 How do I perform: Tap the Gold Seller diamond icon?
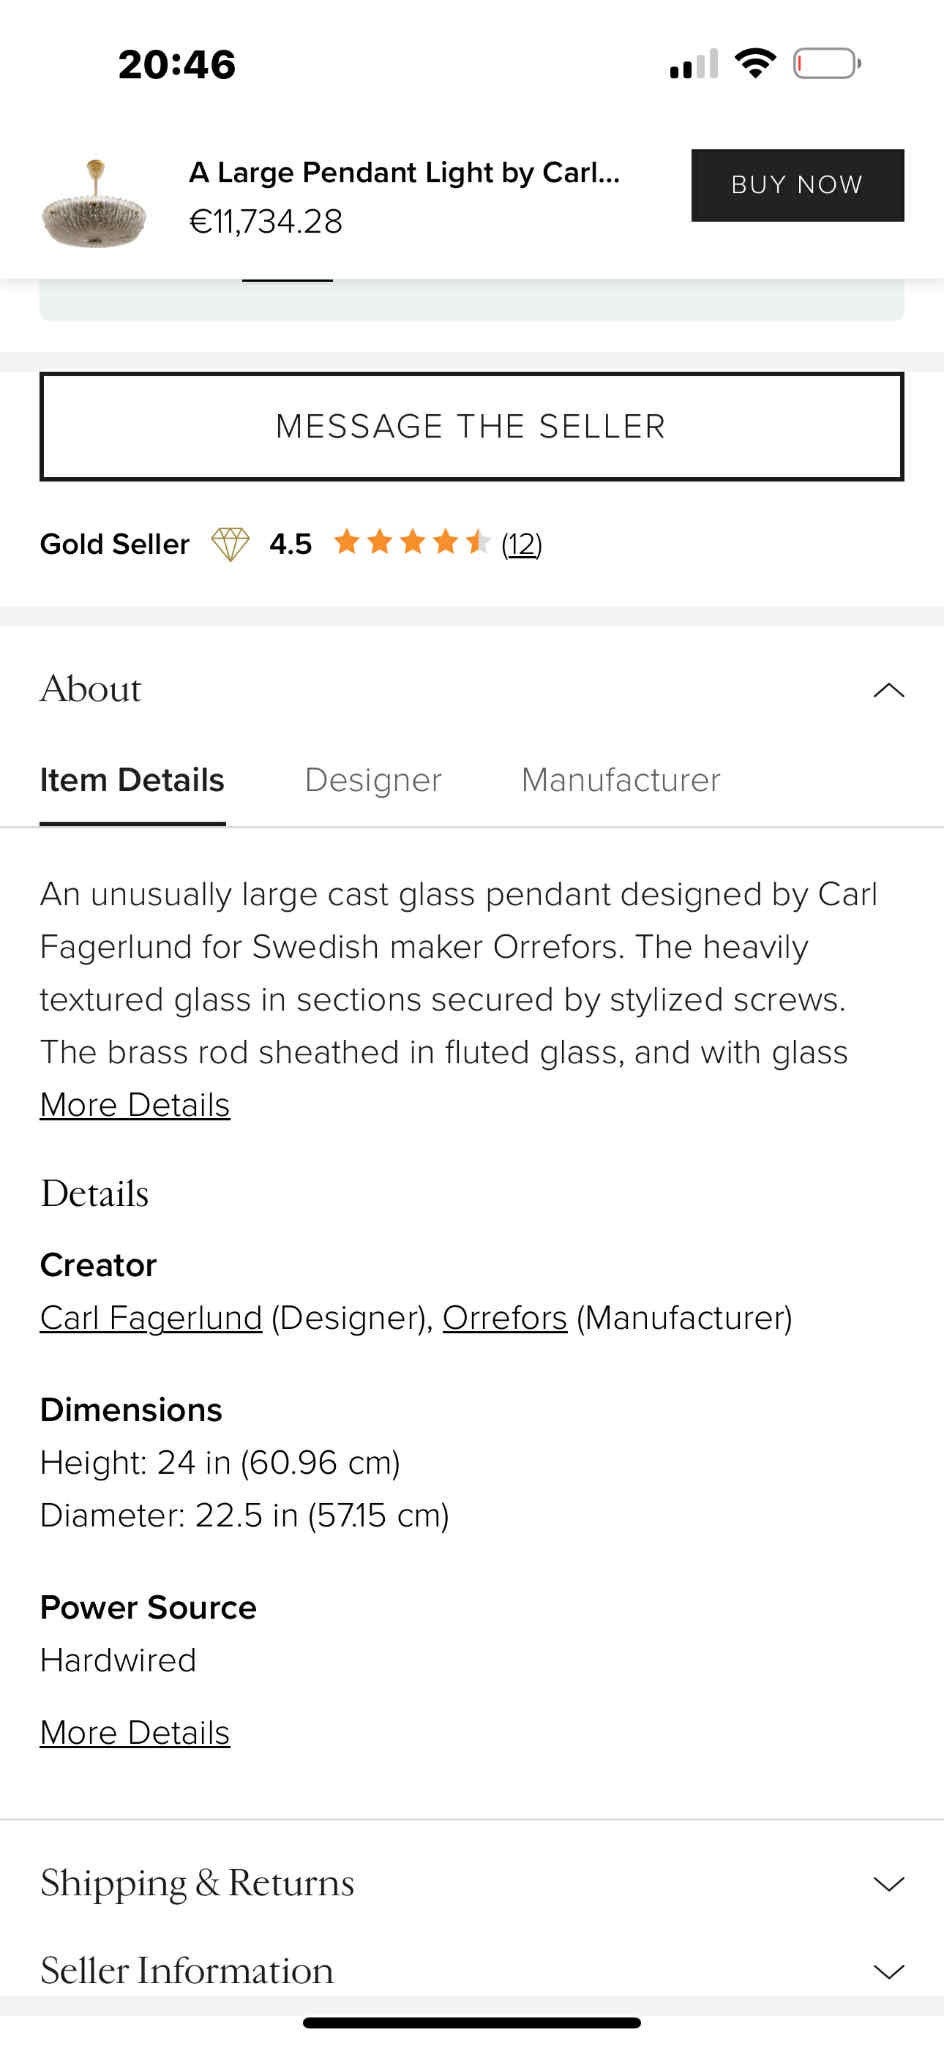pyautogui.click(x=229, y=544)
